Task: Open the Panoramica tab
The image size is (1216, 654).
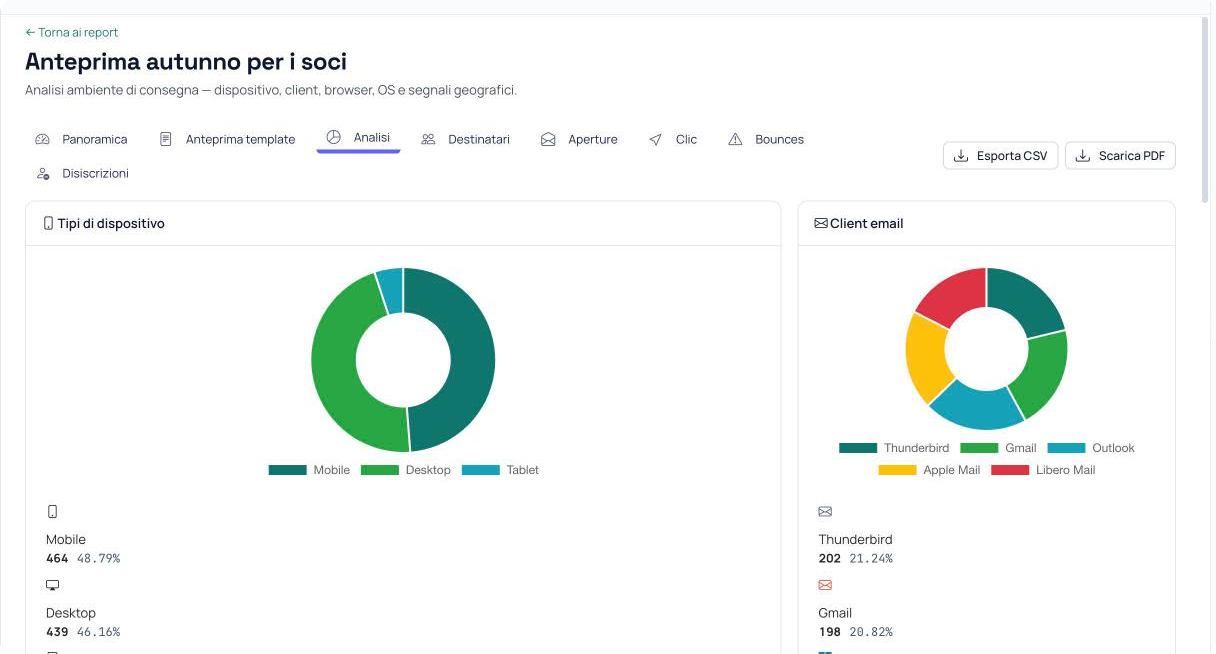Action: point(81,139)
